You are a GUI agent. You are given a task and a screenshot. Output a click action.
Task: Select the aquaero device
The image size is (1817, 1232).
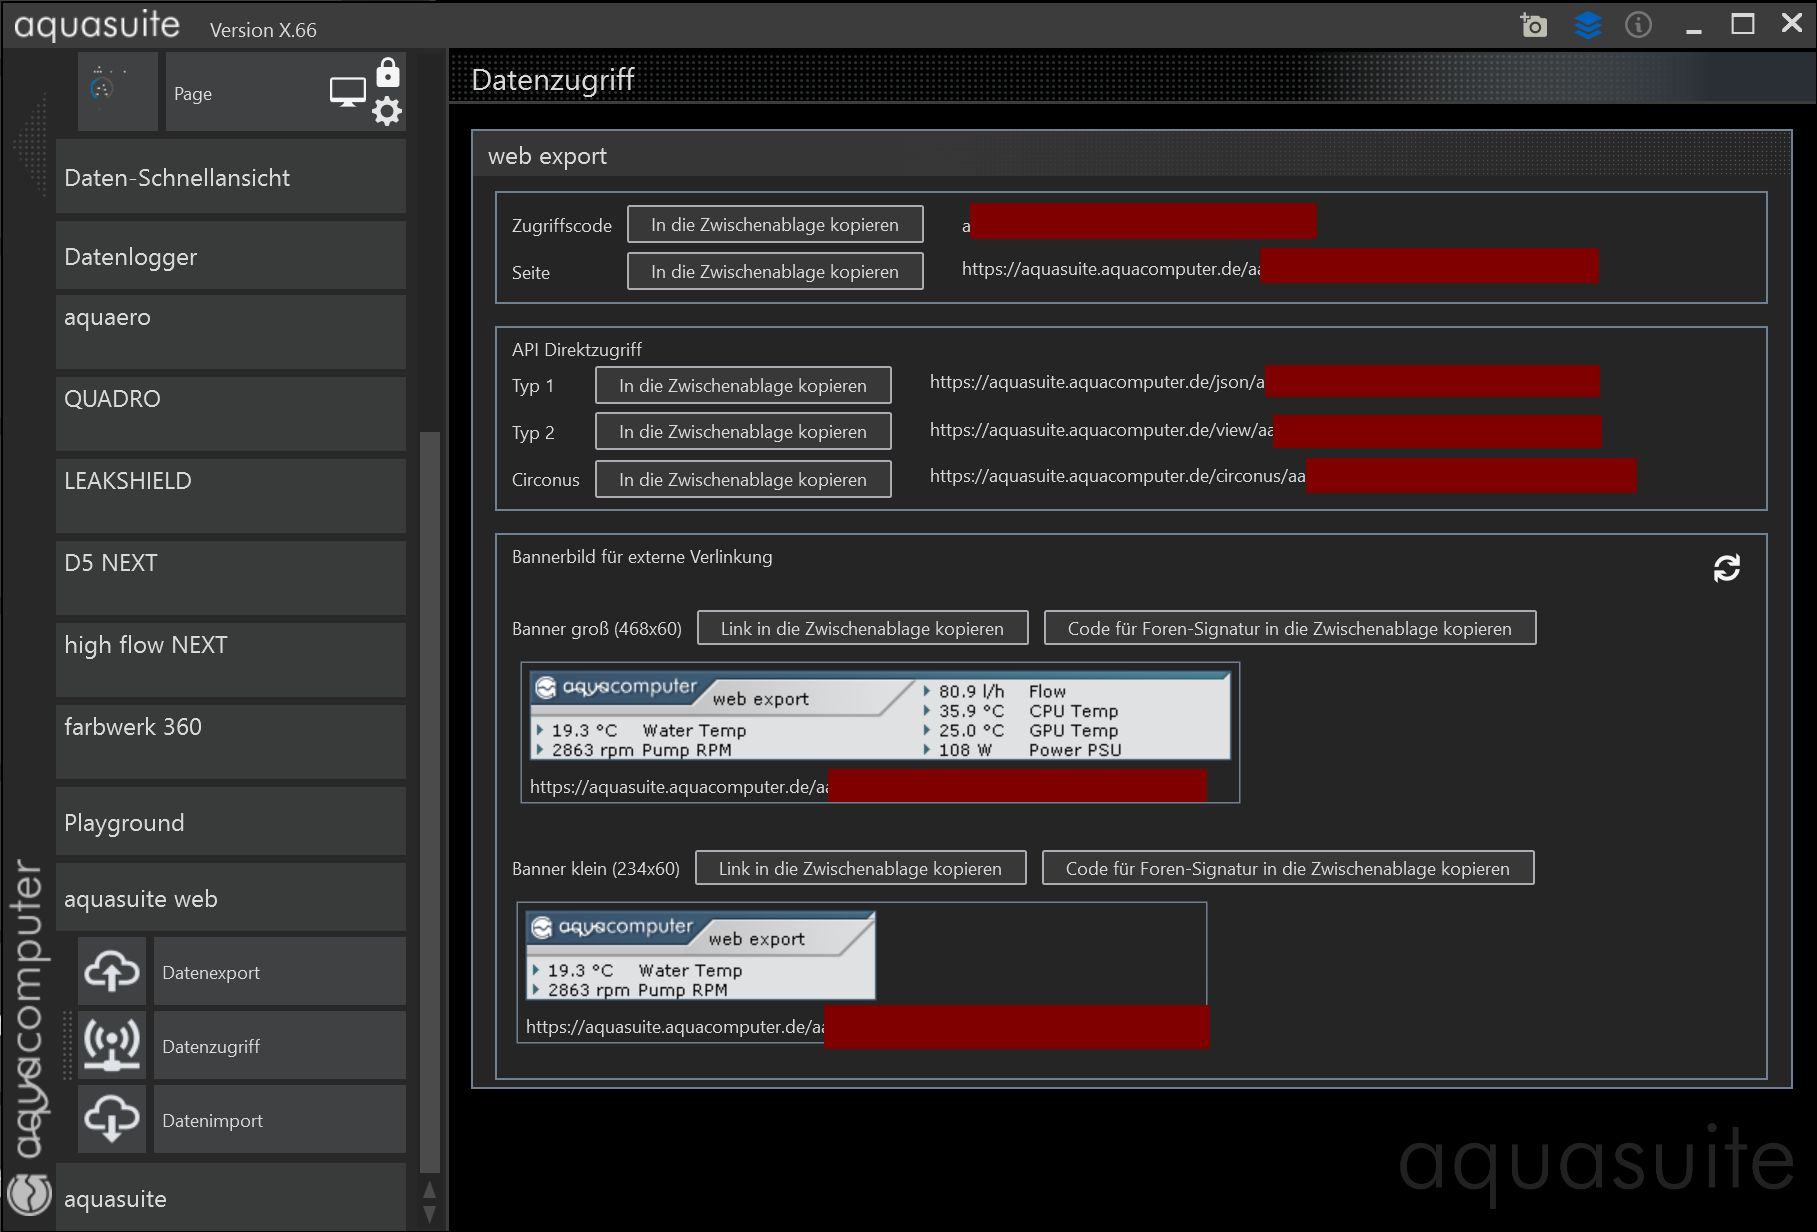click(231, 332)
